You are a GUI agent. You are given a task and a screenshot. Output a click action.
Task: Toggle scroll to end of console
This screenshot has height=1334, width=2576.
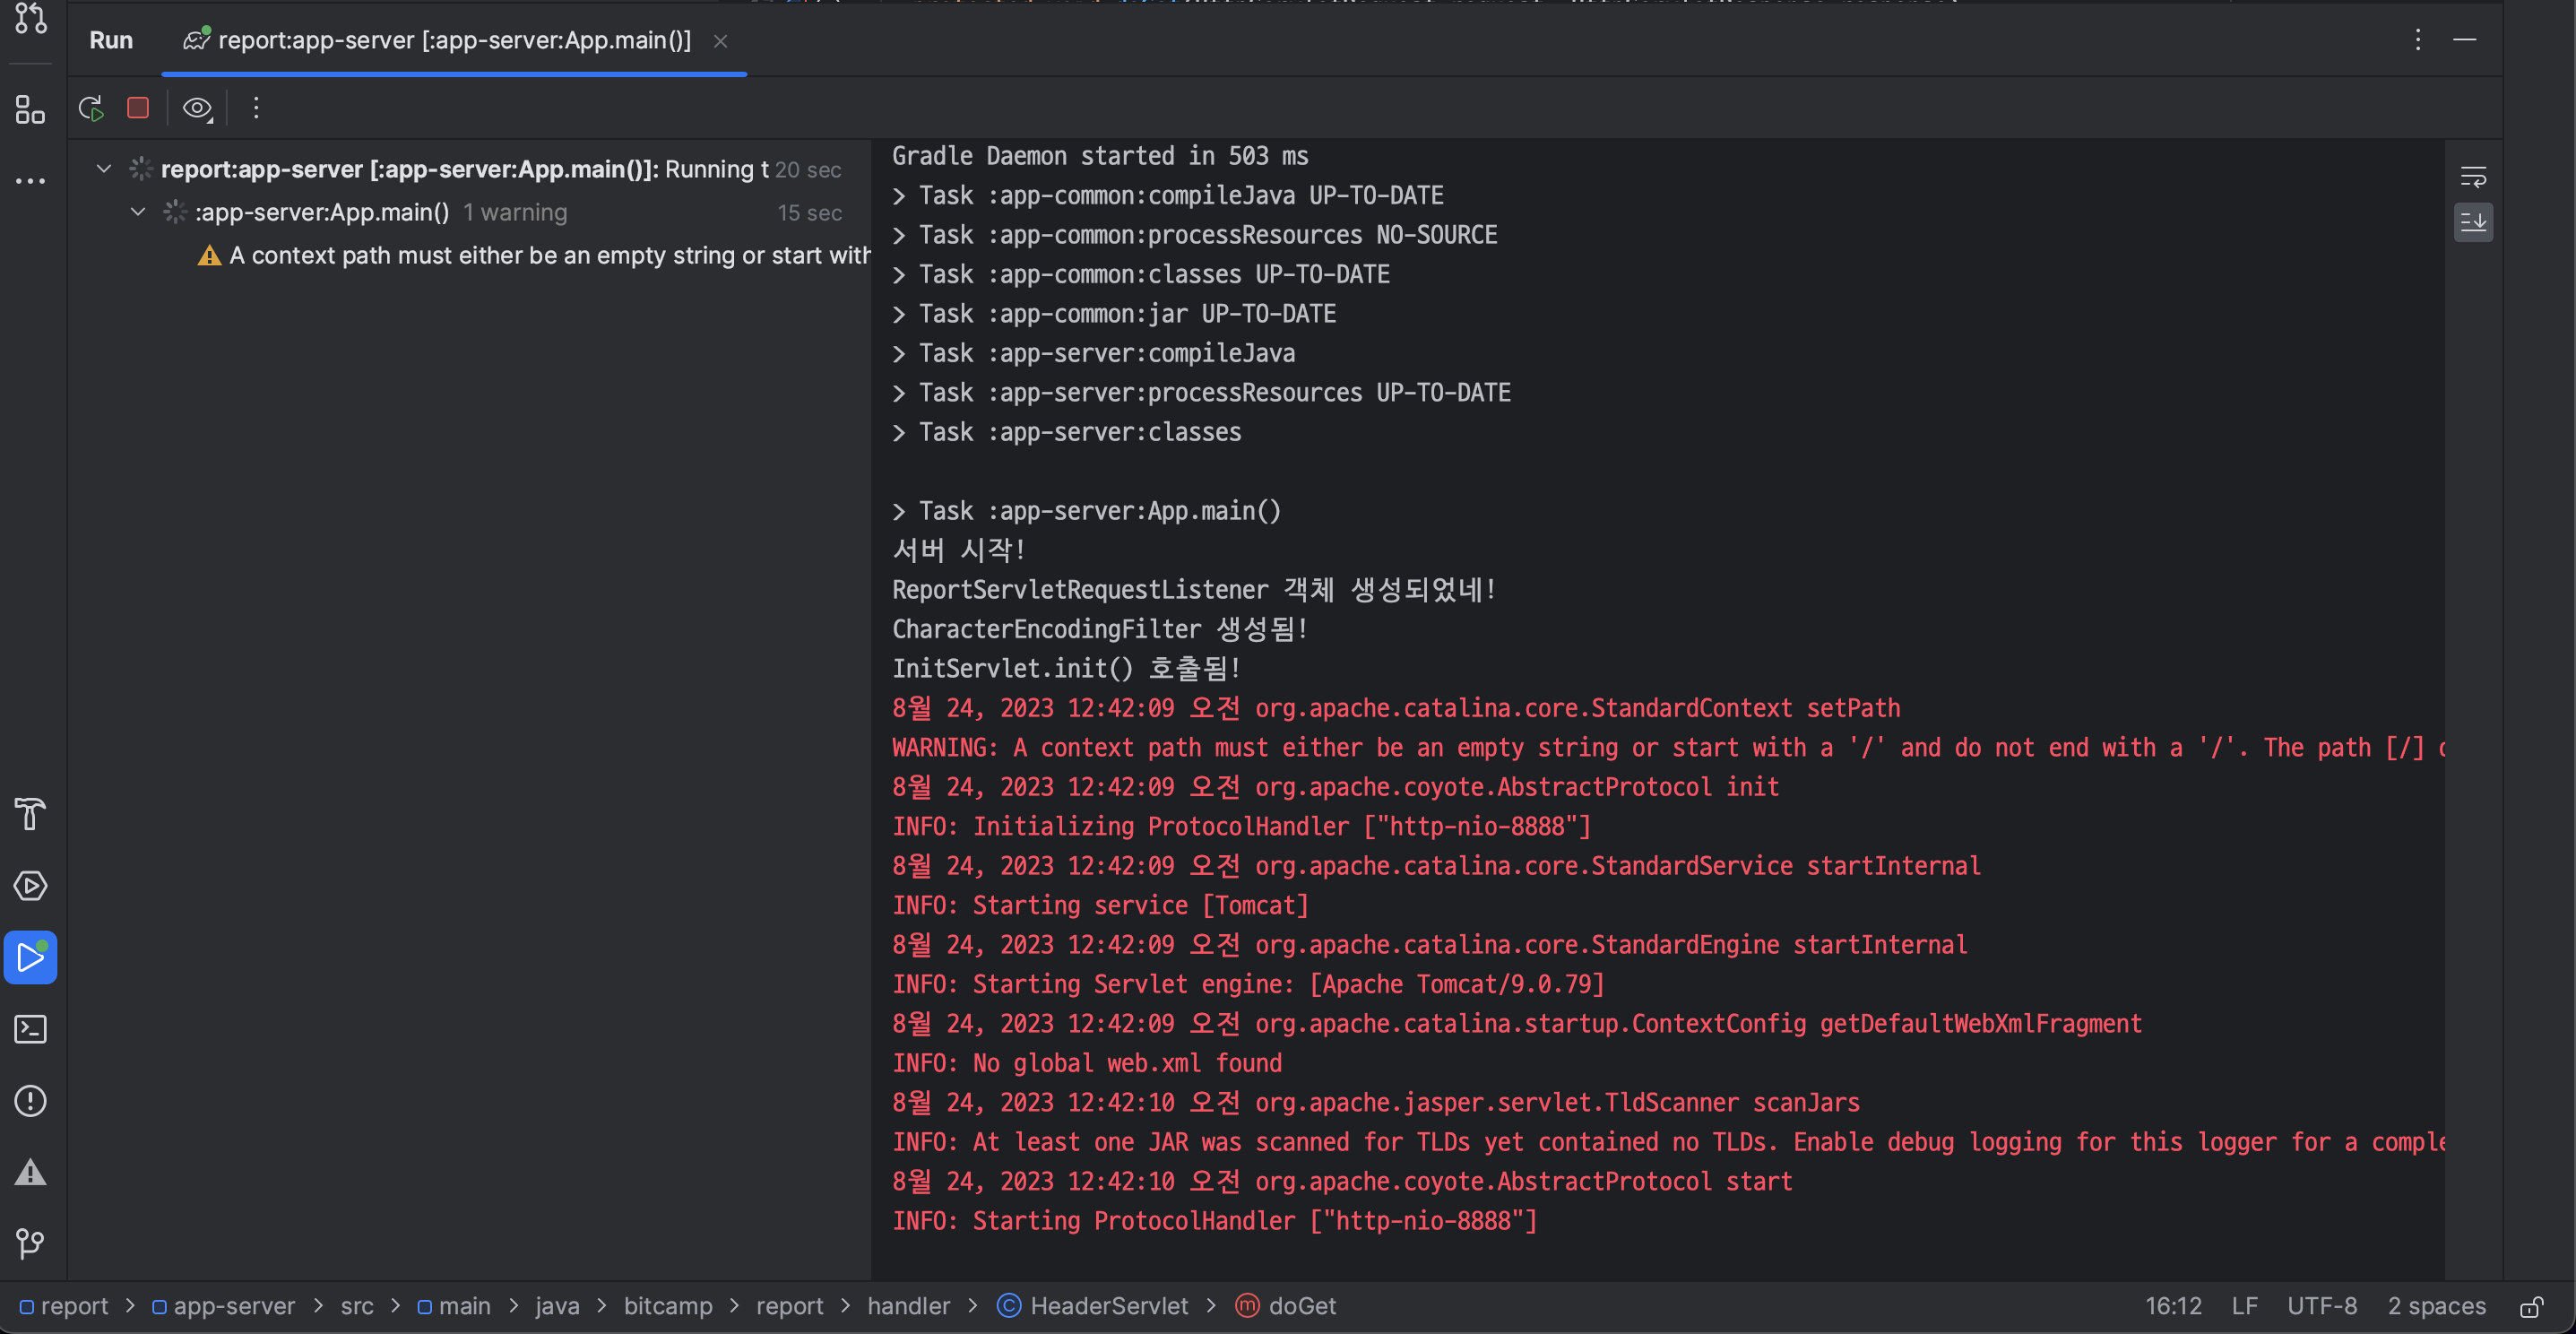2473,222
